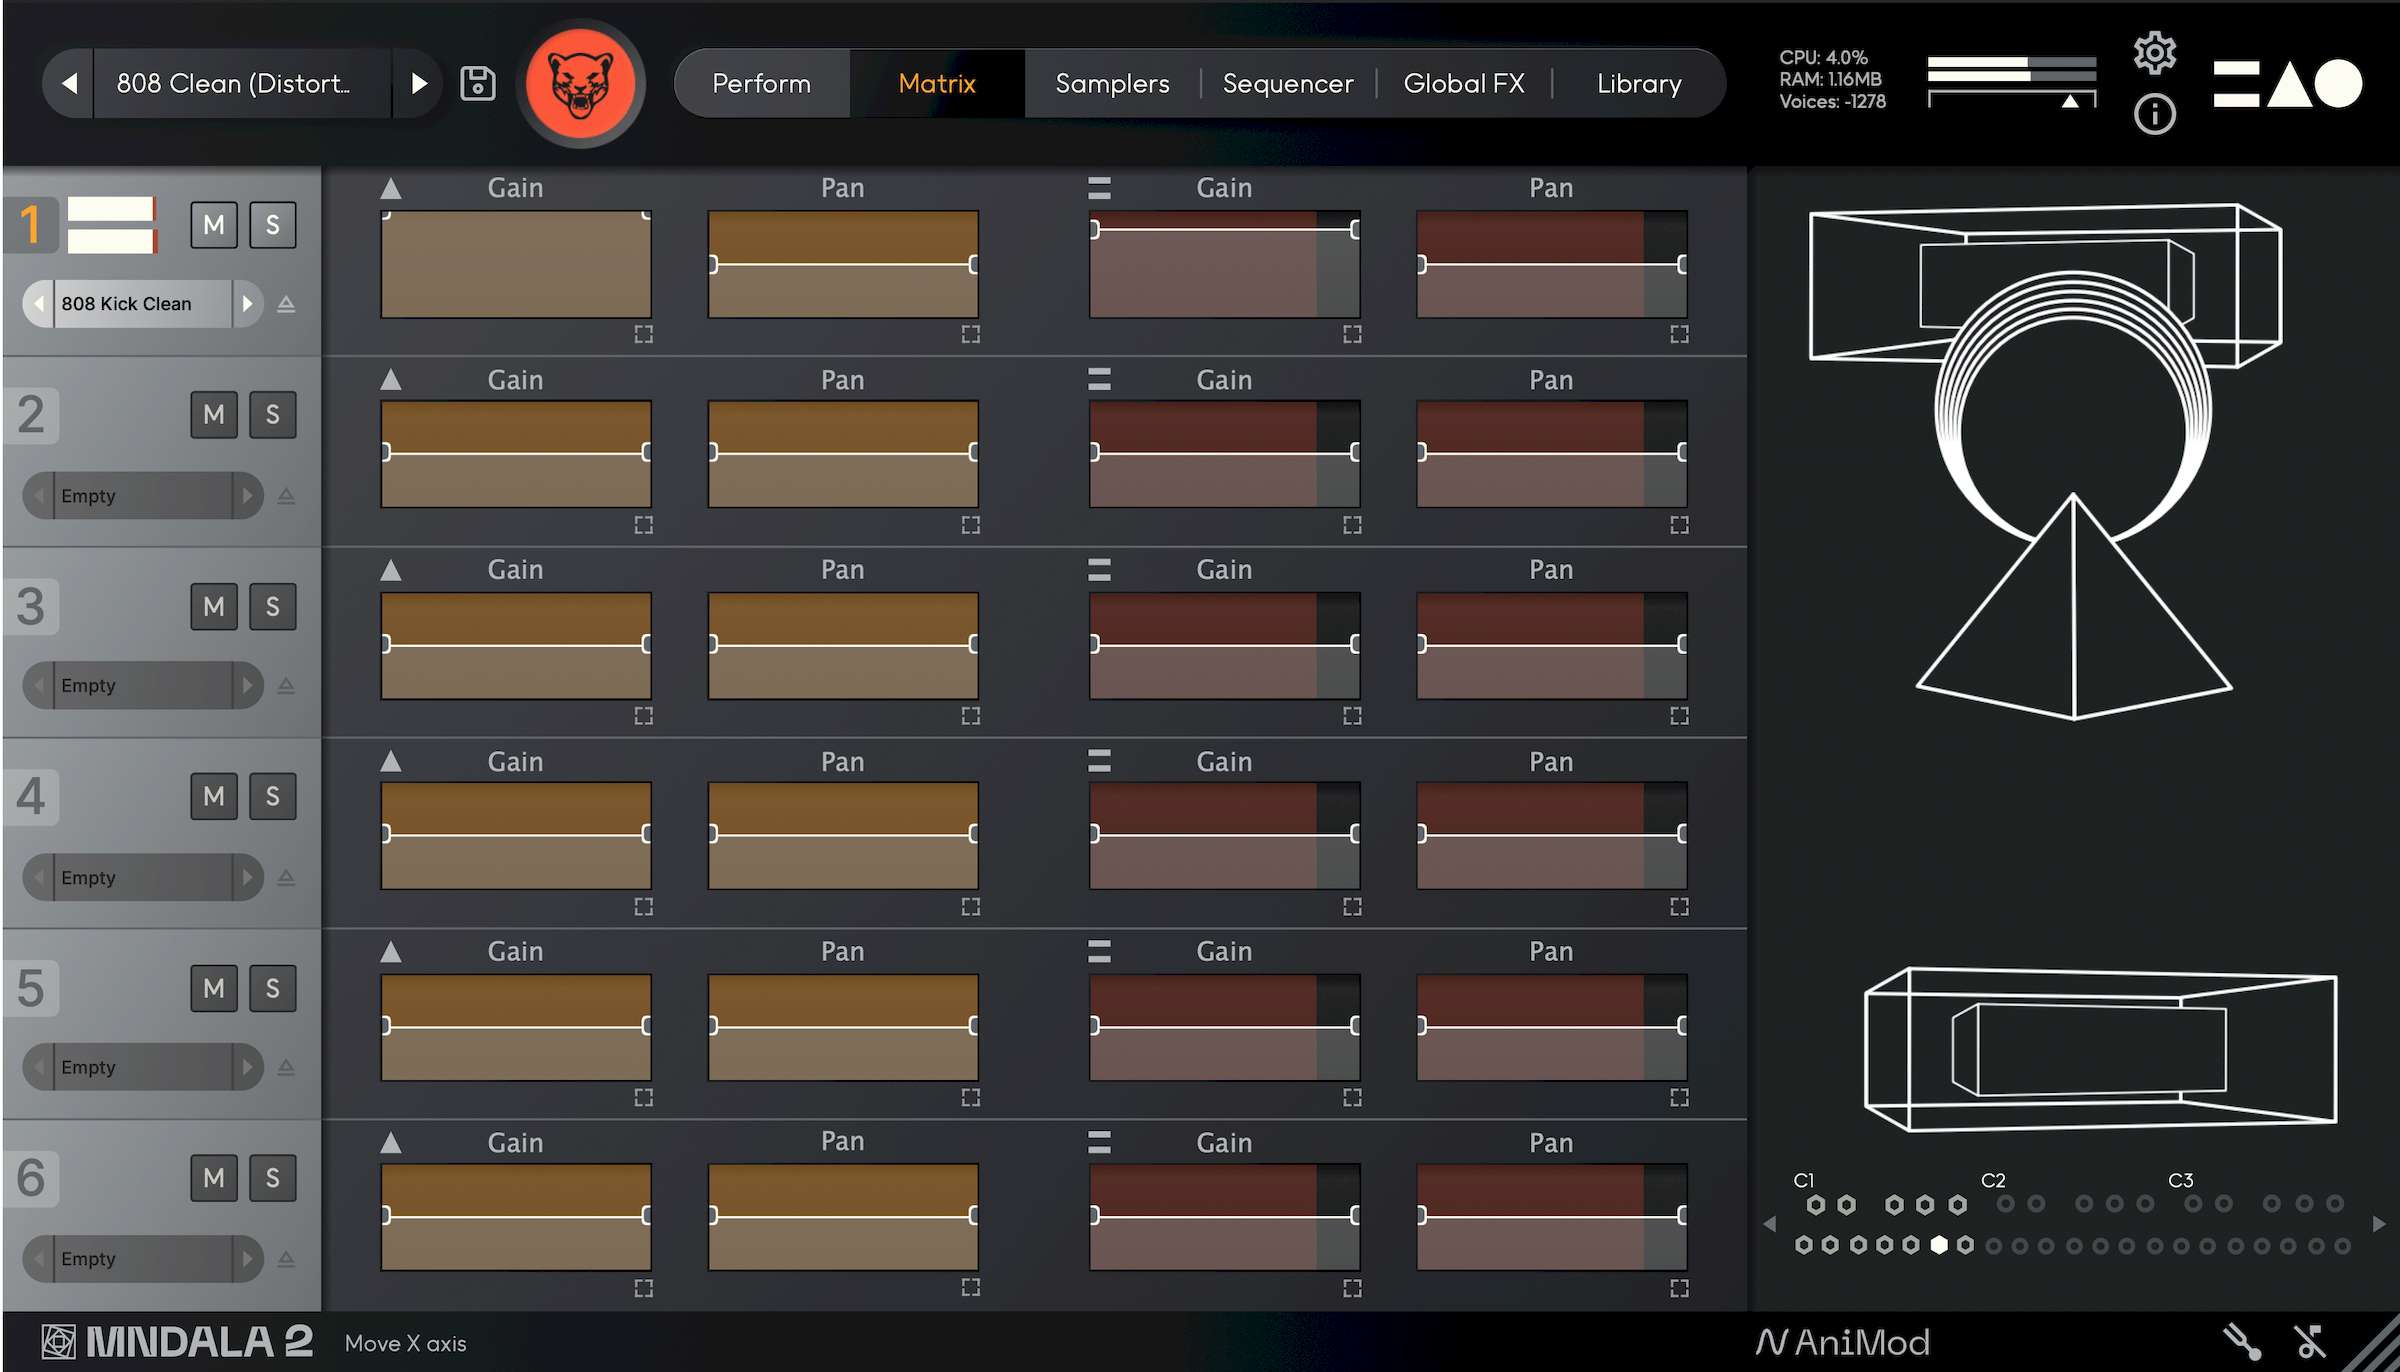The image size is (2400, 1372).
Task: Switch to the Samplers tab
Action: [x=1112, y=83]
